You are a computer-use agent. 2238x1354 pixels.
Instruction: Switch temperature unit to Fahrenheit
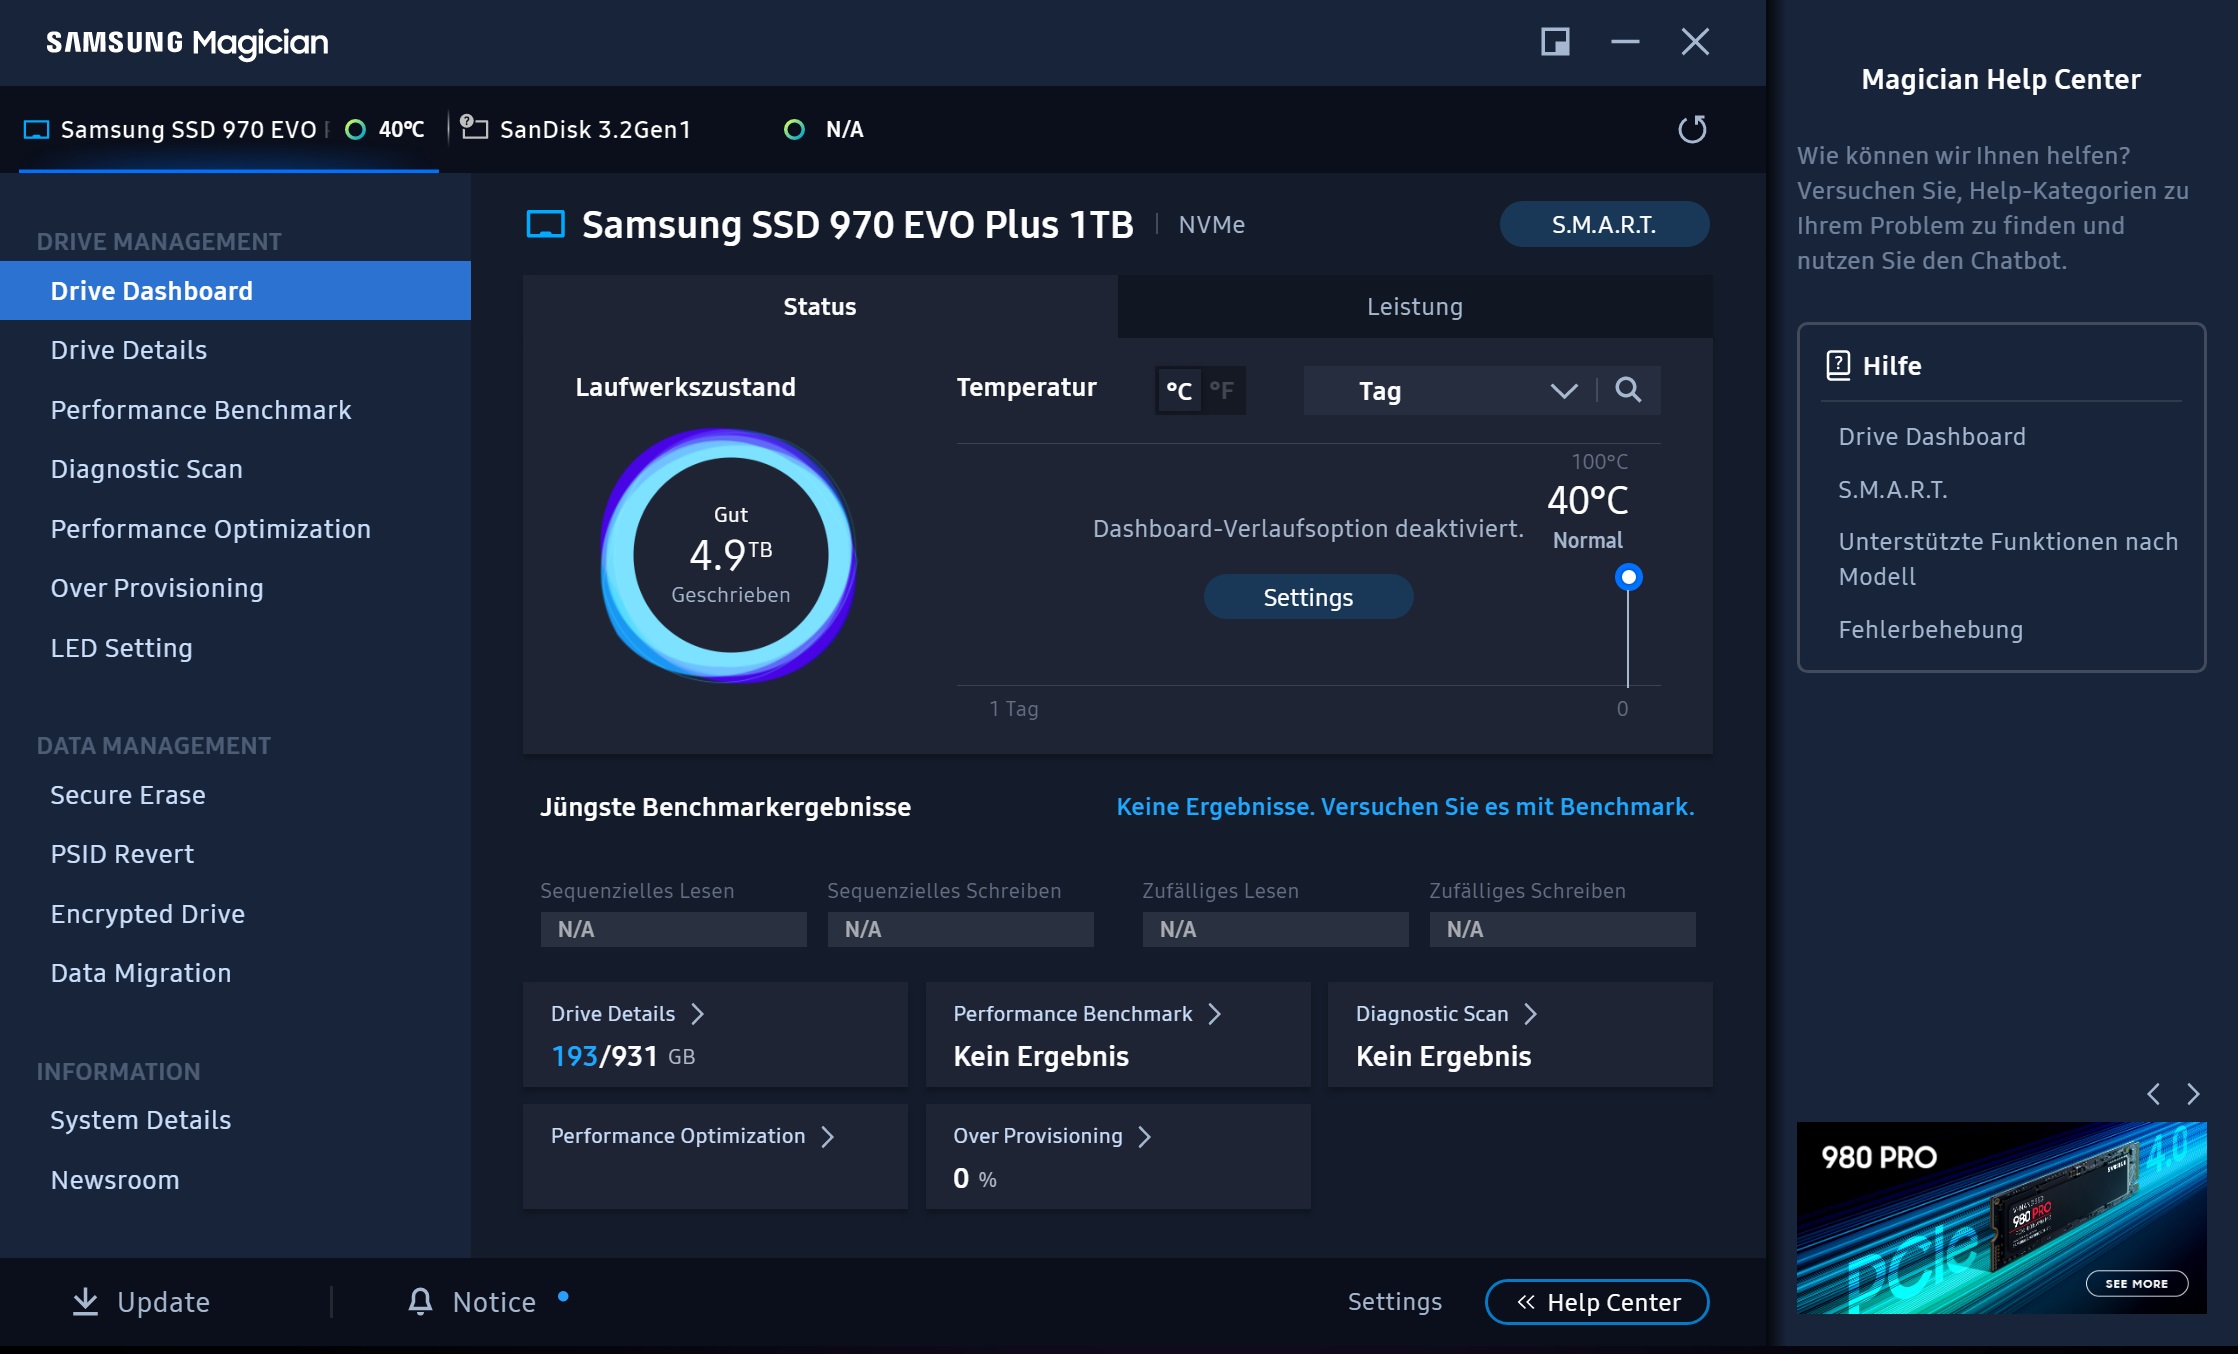(1221, 391)
